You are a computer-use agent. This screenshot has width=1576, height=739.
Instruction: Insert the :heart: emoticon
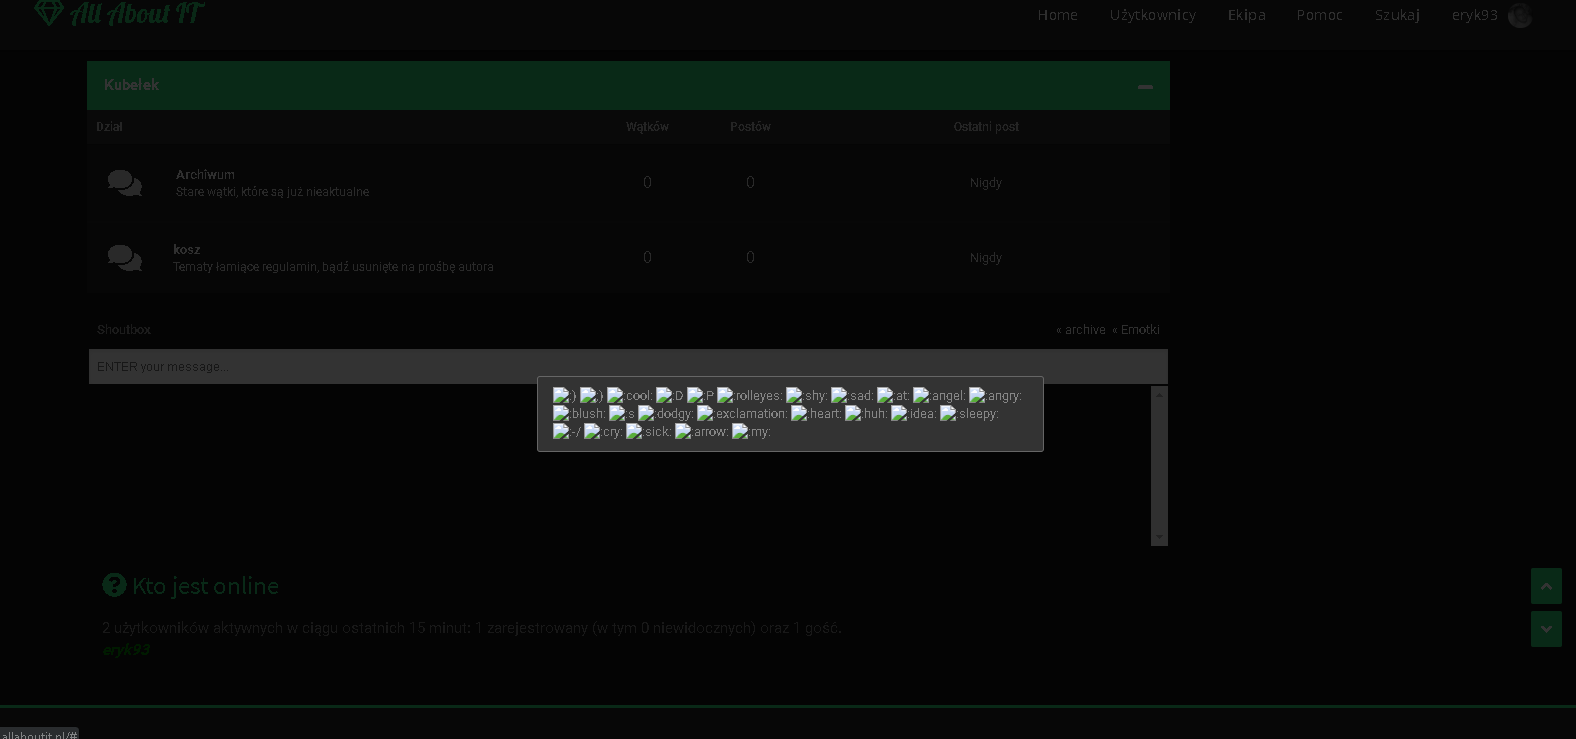[x=816, y=414]
